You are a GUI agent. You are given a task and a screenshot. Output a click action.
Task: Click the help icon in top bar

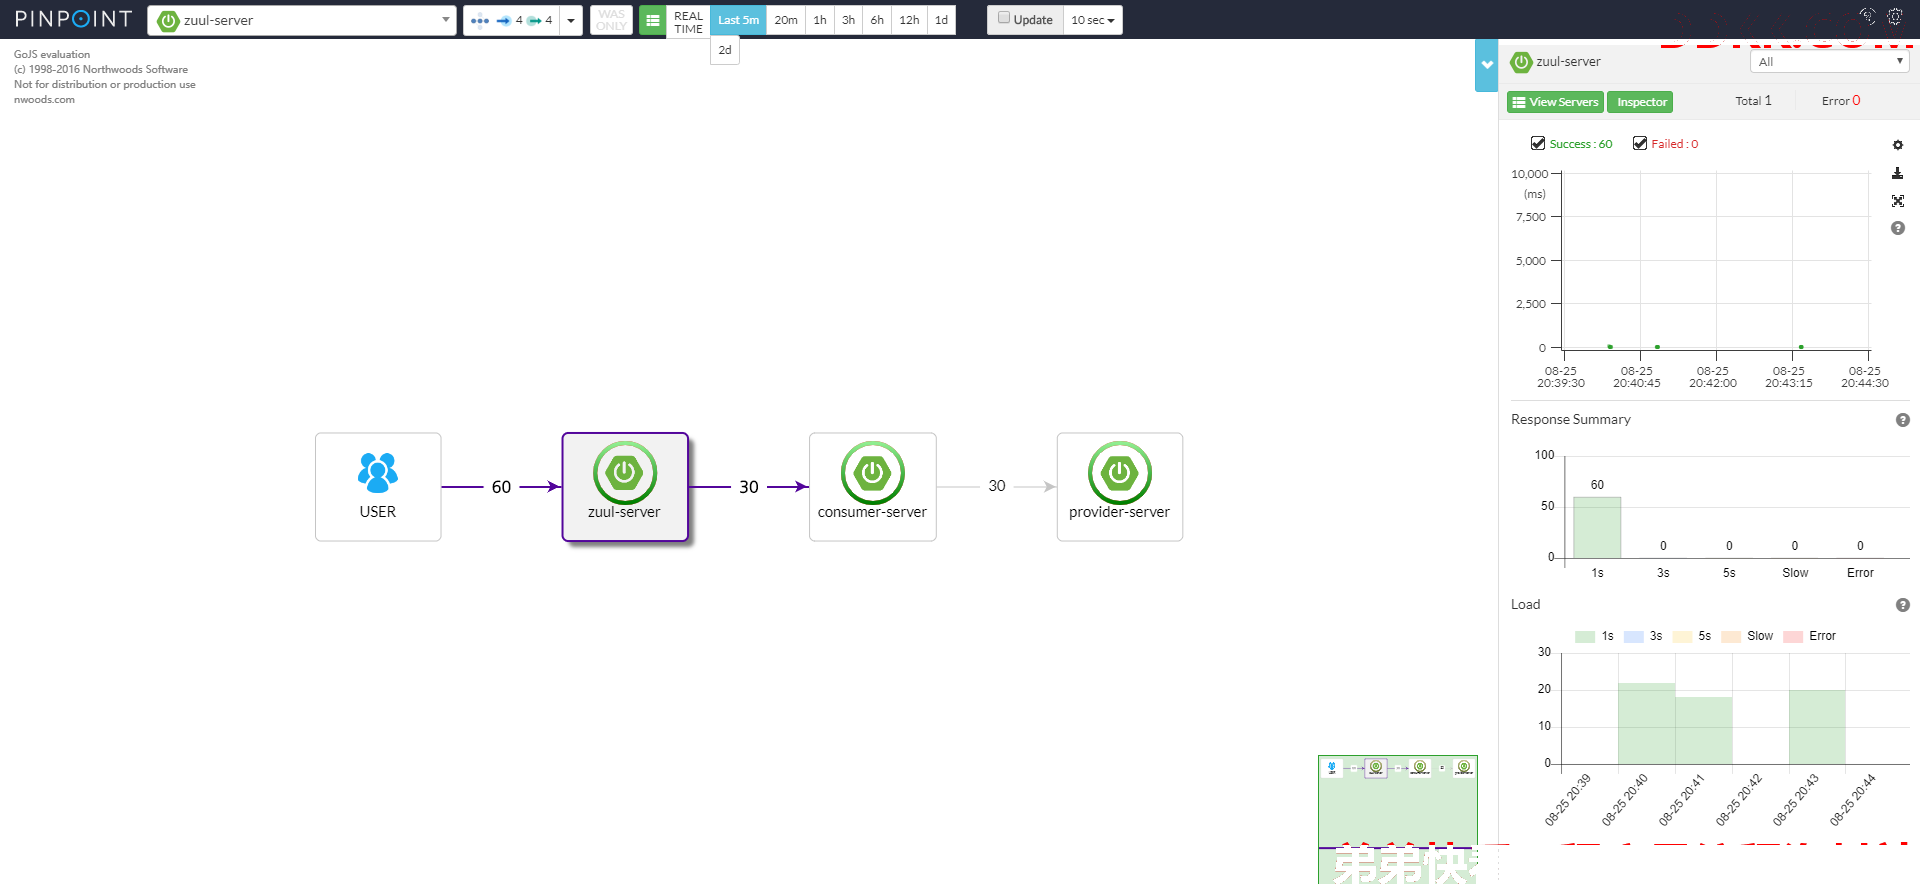pyautogui.click(x=1867, y=16)
